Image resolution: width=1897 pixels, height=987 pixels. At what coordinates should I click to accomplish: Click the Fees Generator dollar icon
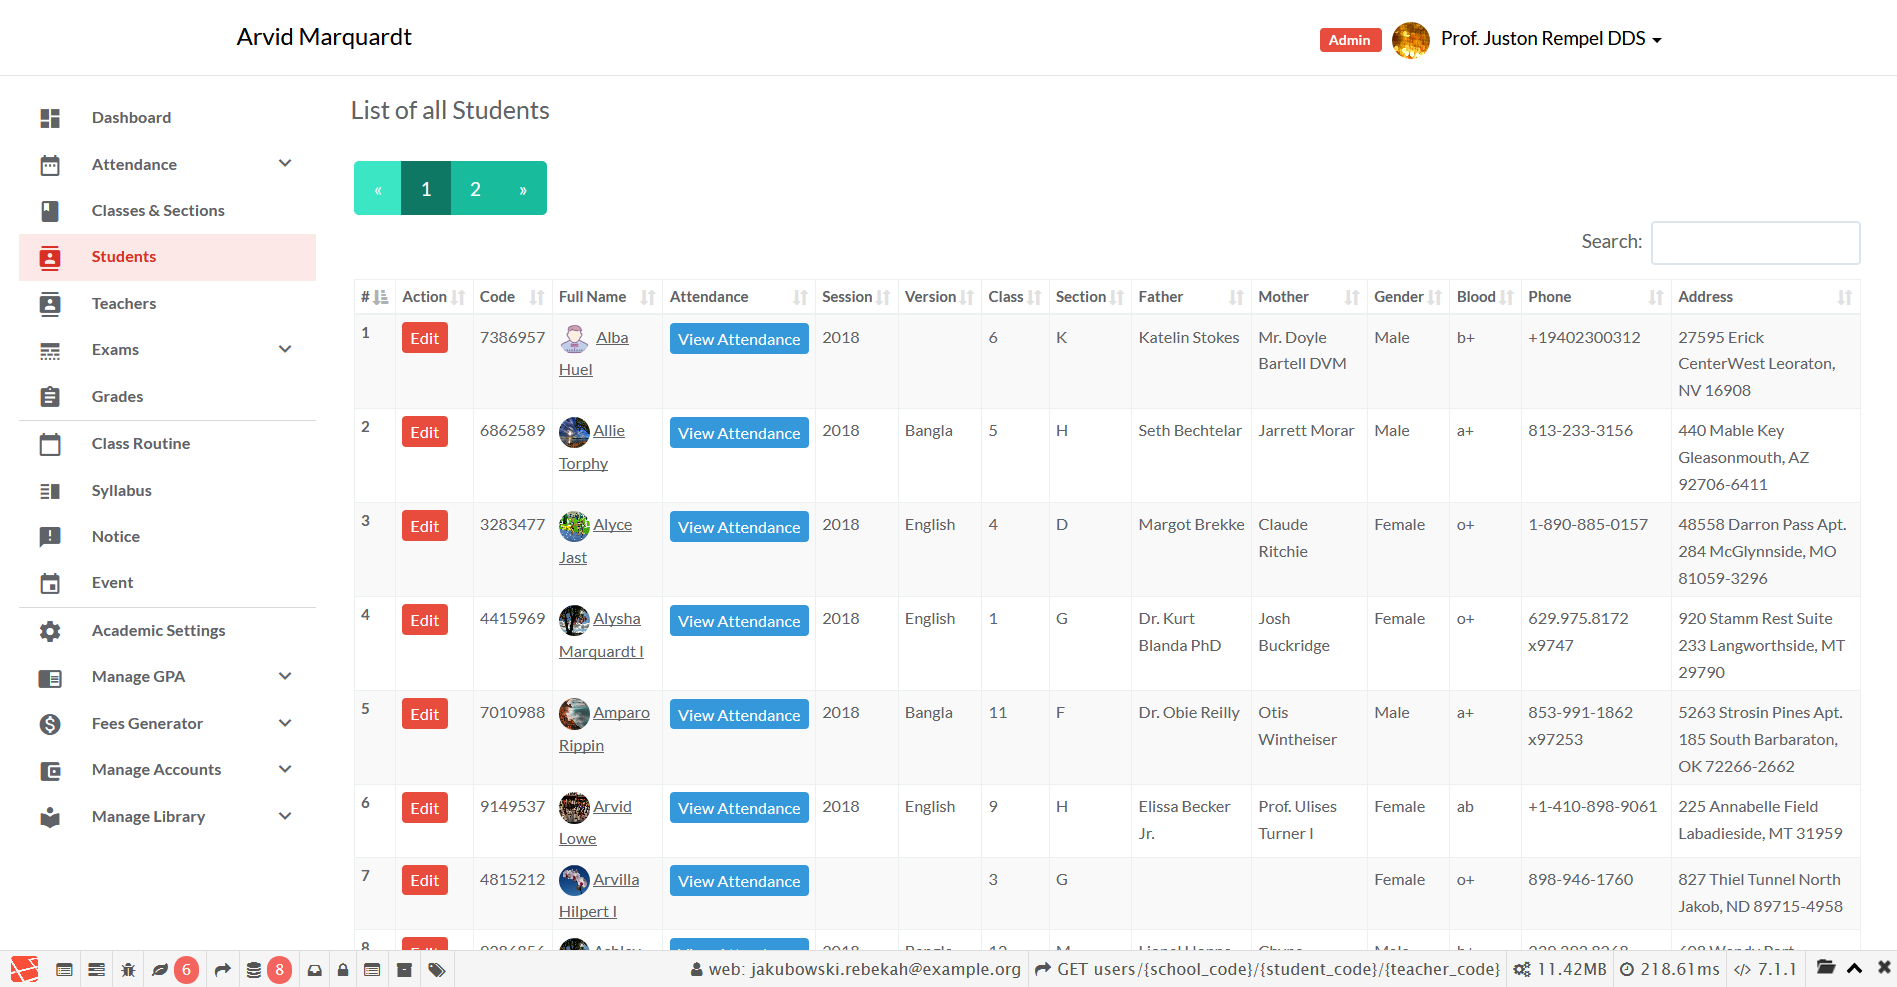[50, 724]
